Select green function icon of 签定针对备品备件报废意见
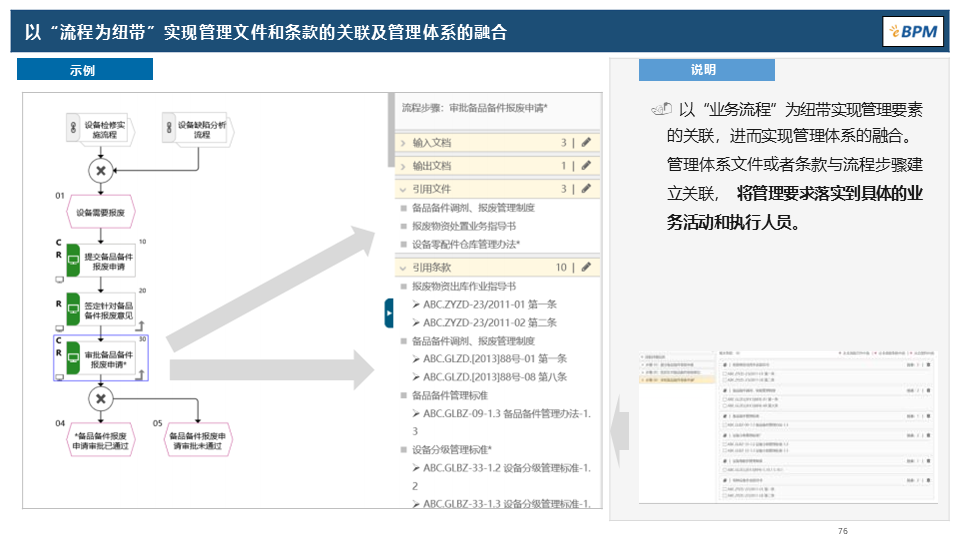Viewport: 960px width, 540px height. (x=73, y=309)
